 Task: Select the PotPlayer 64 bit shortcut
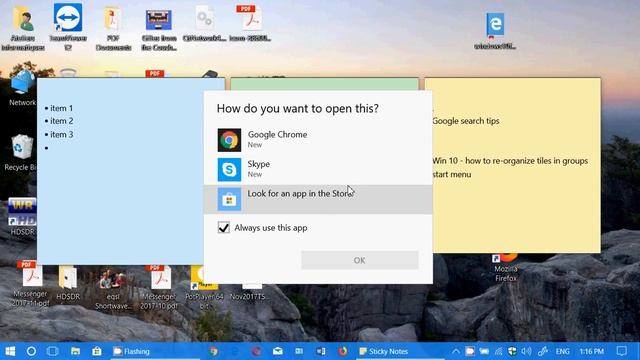(204, 288)
